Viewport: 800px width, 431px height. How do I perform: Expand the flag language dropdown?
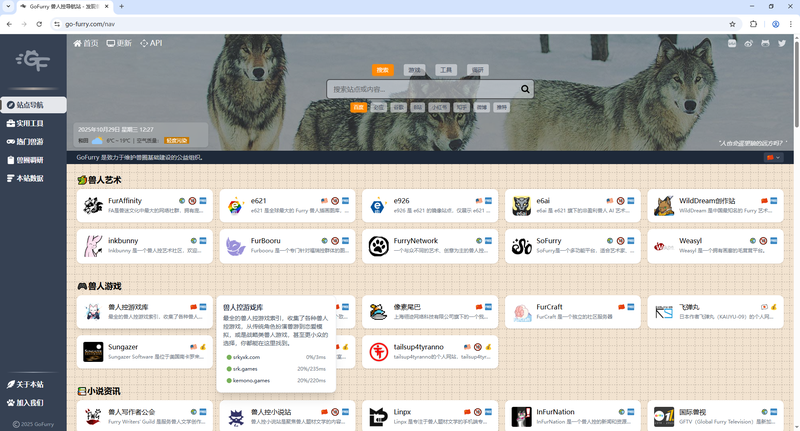(x=772, y=158)
